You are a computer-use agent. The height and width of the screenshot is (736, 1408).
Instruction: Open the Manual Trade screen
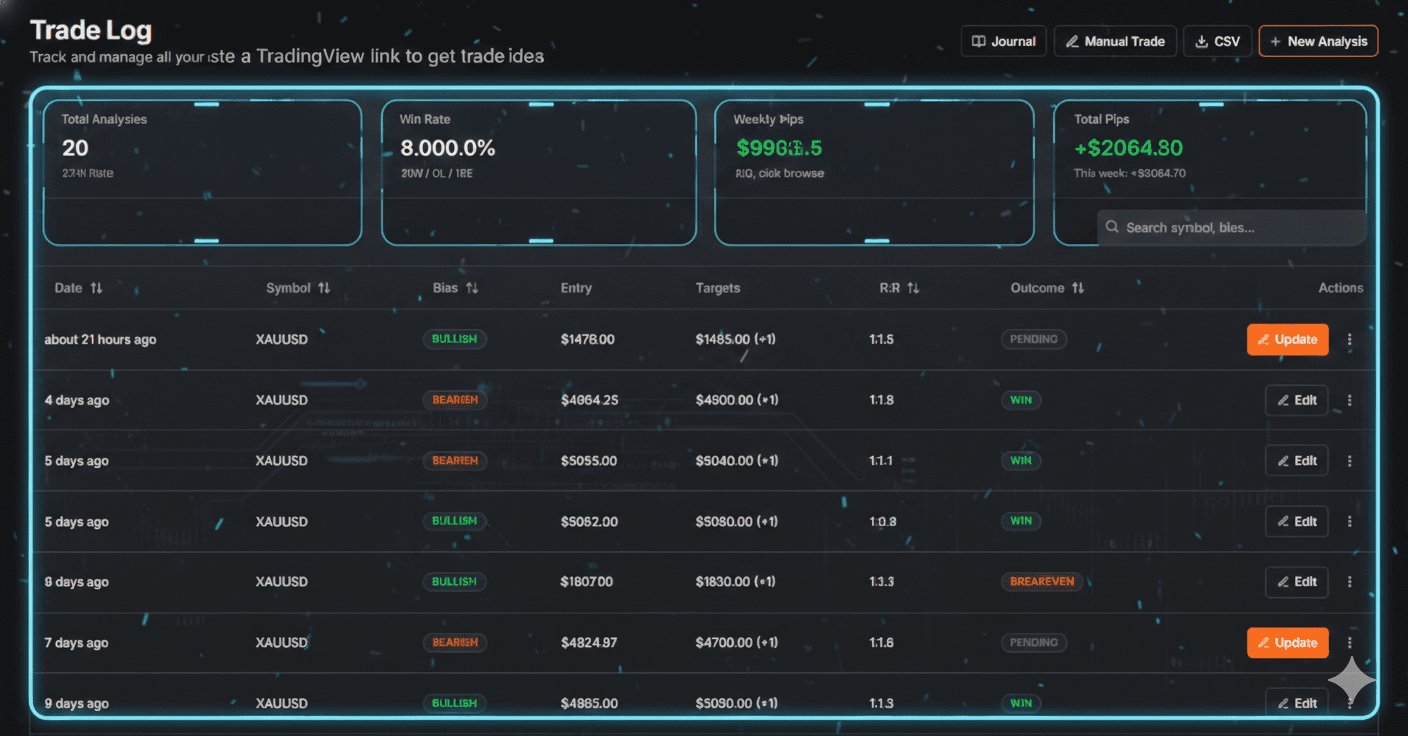1115,41
